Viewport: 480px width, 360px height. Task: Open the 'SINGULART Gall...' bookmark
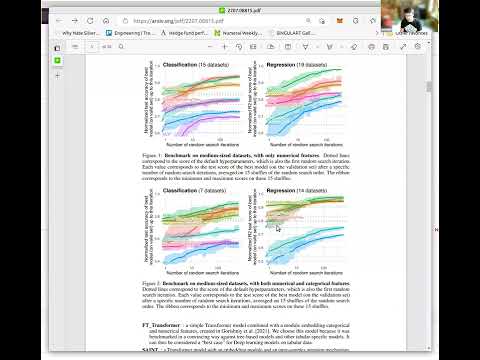pos(292,33)
